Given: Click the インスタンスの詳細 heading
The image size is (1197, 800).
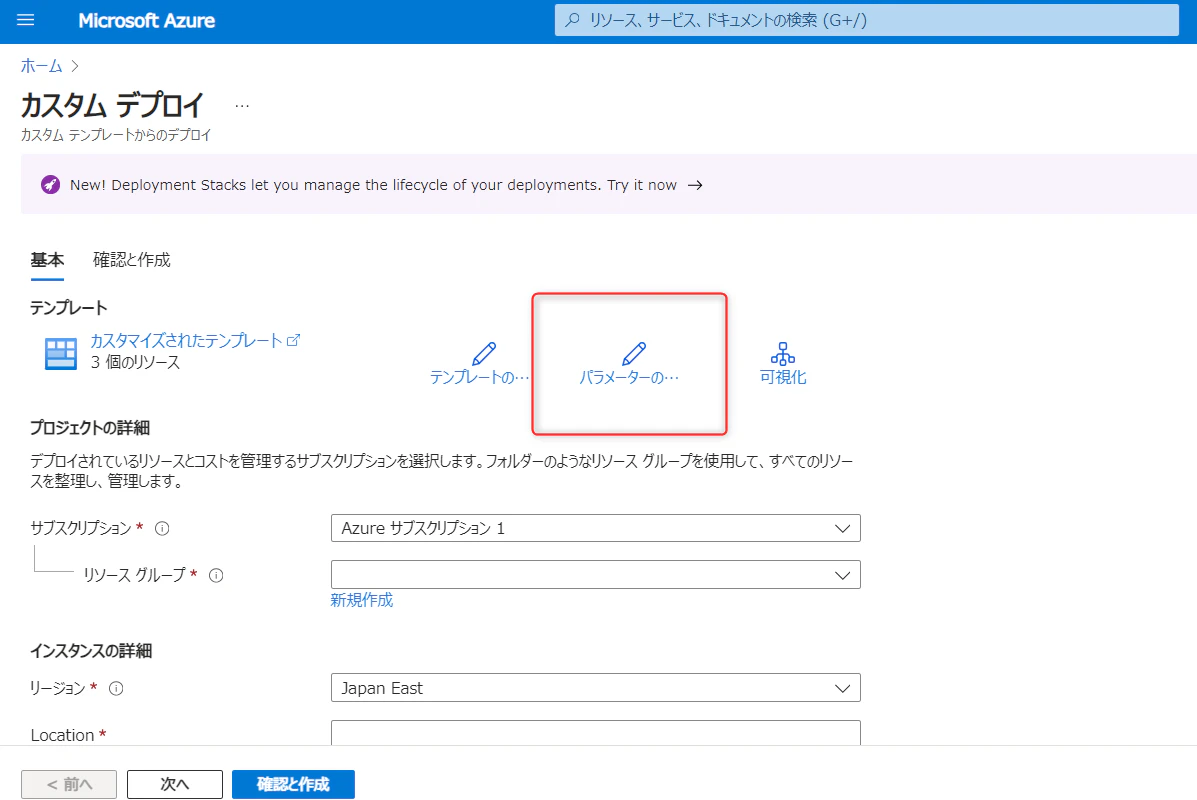Looking at the screenshot, I should [x=92, y=650].
